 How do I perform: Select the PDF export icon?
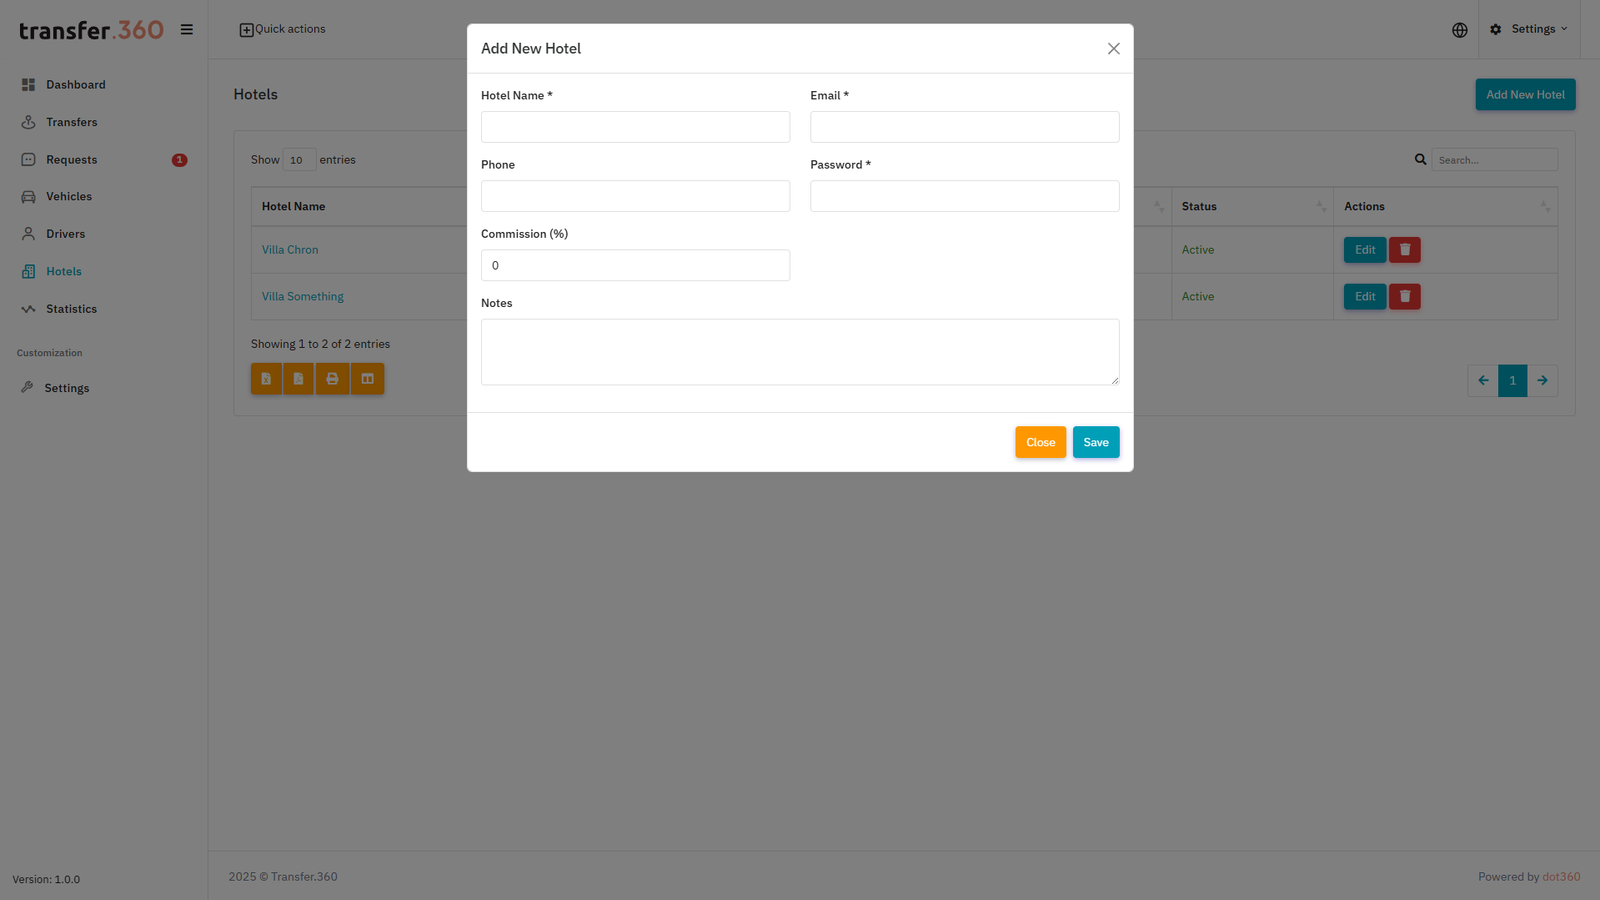298,378
